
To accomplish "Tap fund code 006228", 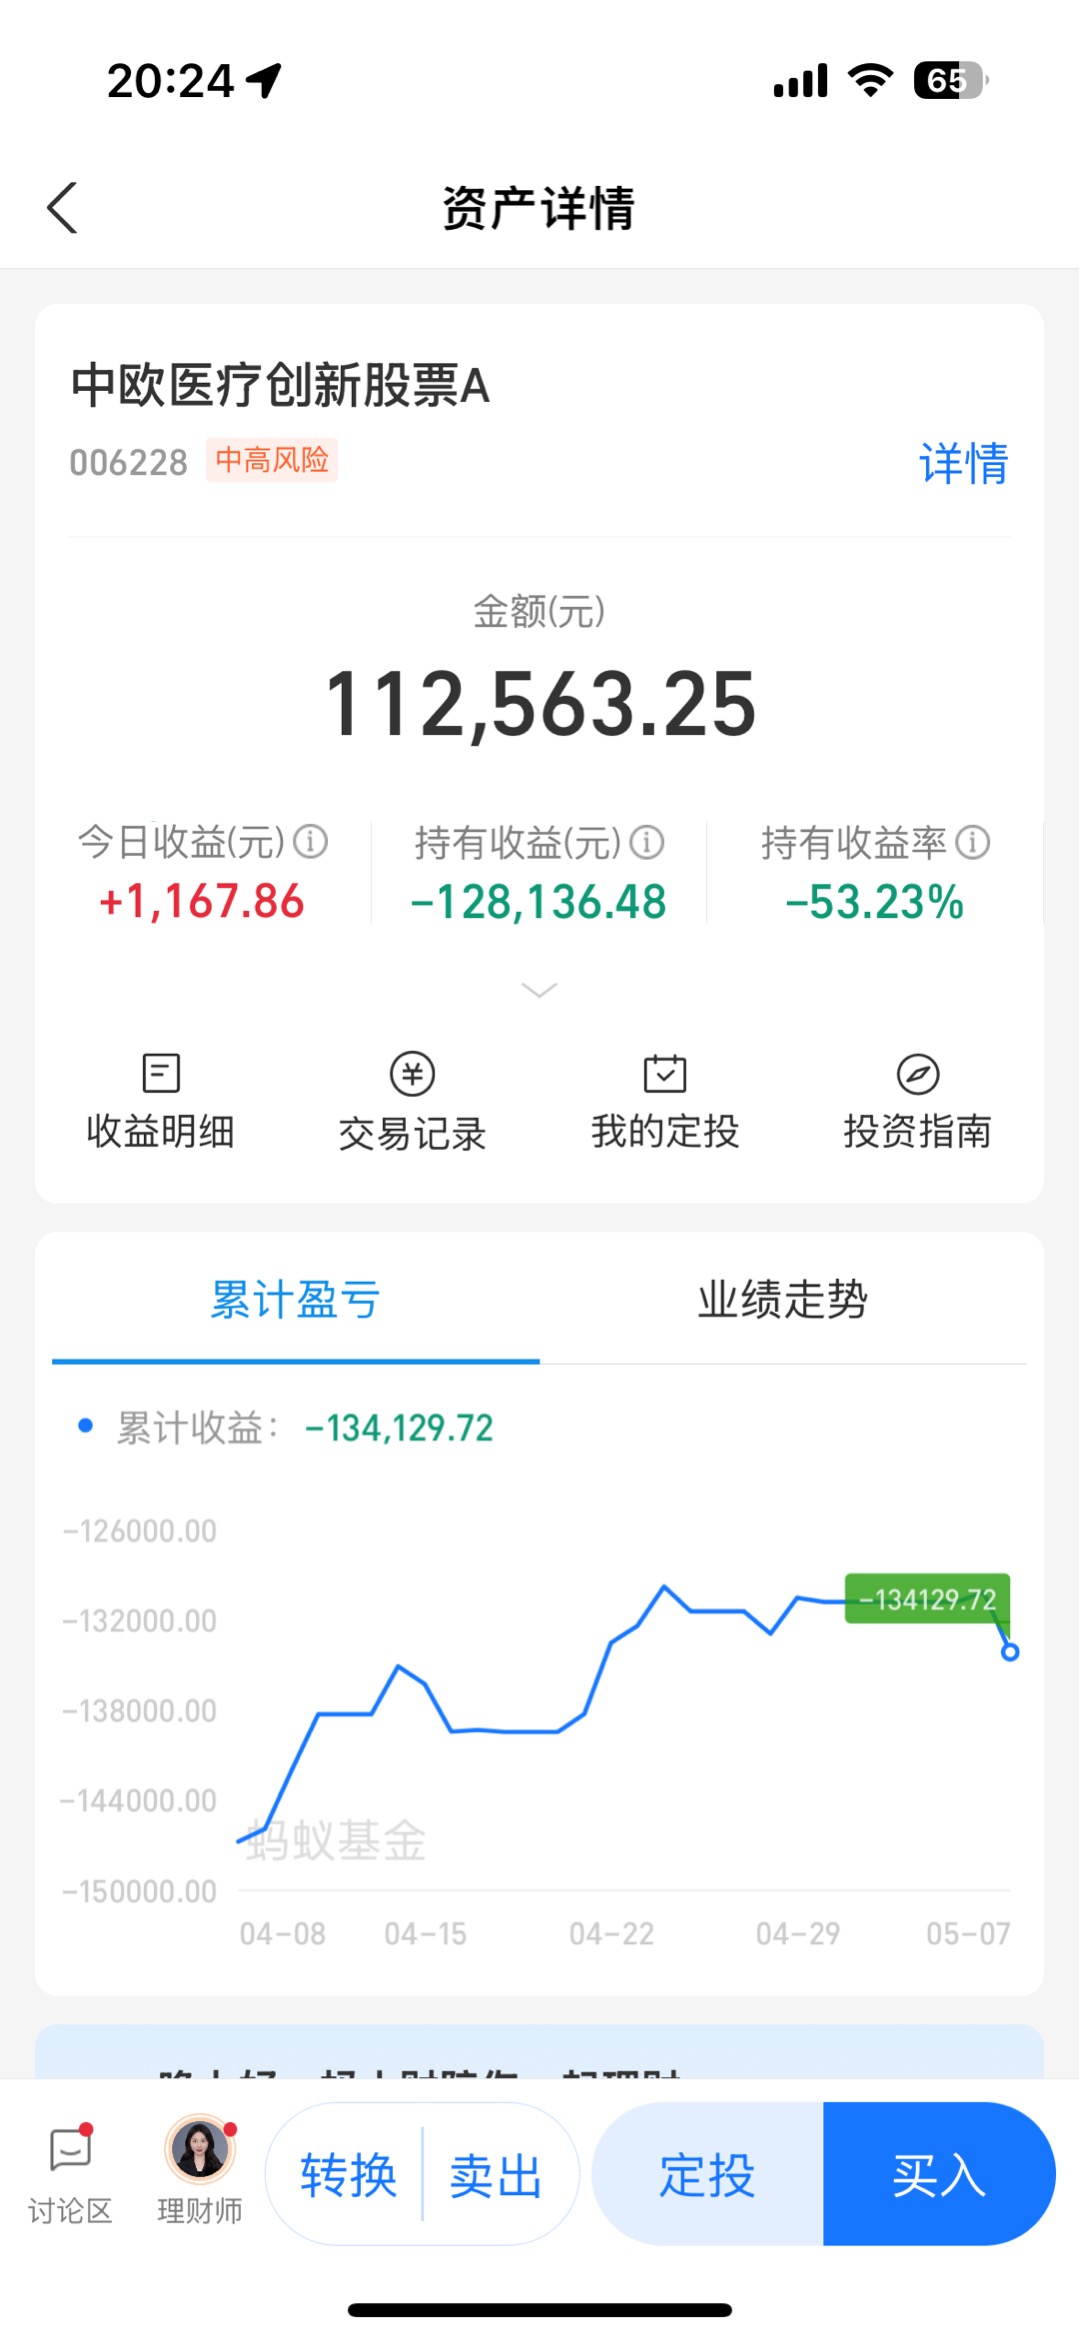I will [128, 463].
